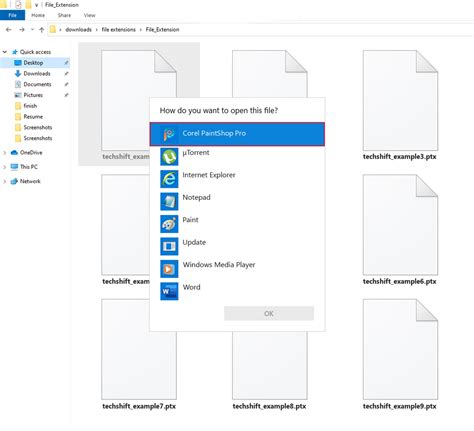Click the file extensions breadcrumb
This screenshot has height=431, width=474.
coord(119,30)
